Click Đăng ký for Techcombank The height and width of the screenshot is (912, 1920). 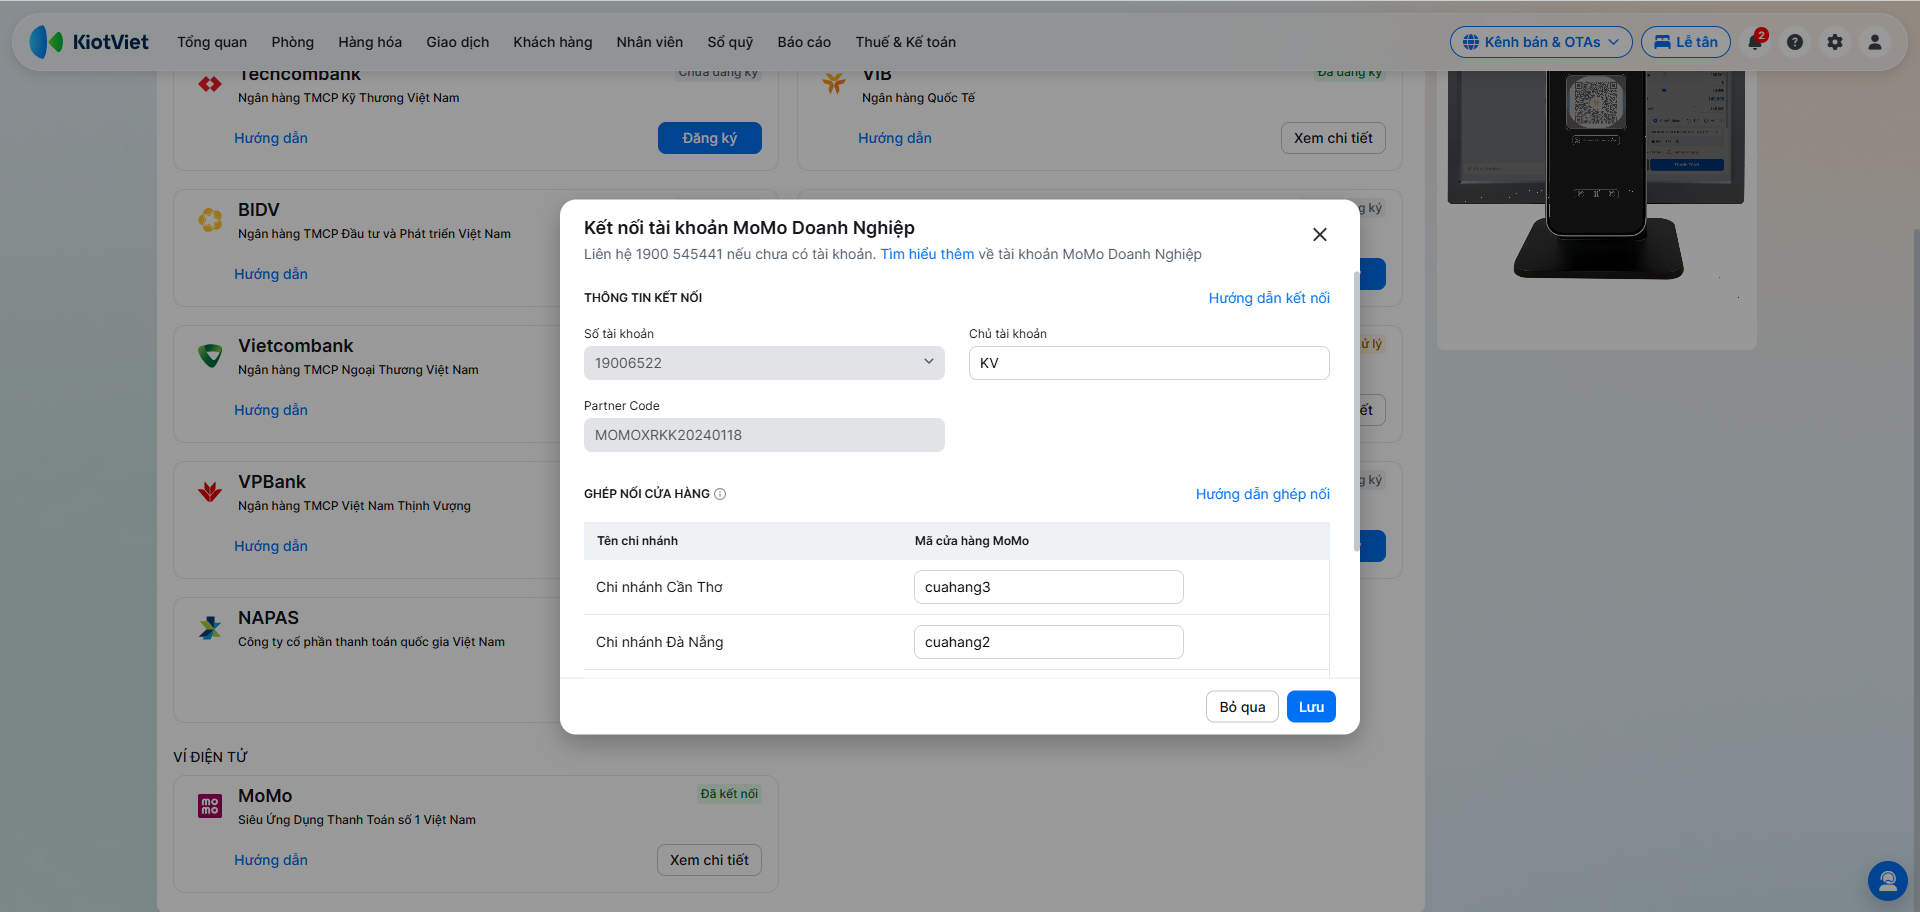click(710, 138)
